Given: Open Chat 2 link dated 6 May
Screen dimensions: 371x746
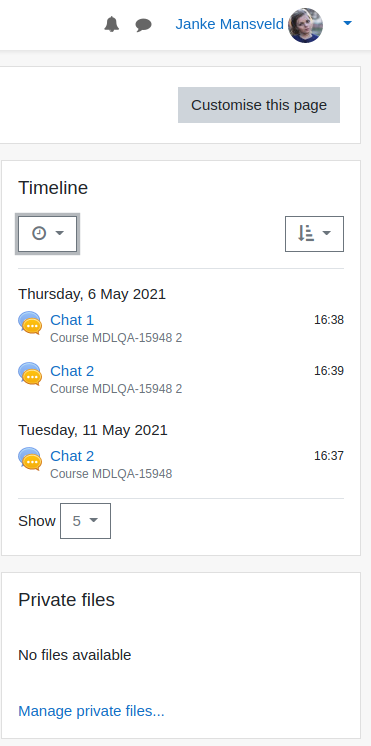Looking at the screenshot, I should point(72,371).
